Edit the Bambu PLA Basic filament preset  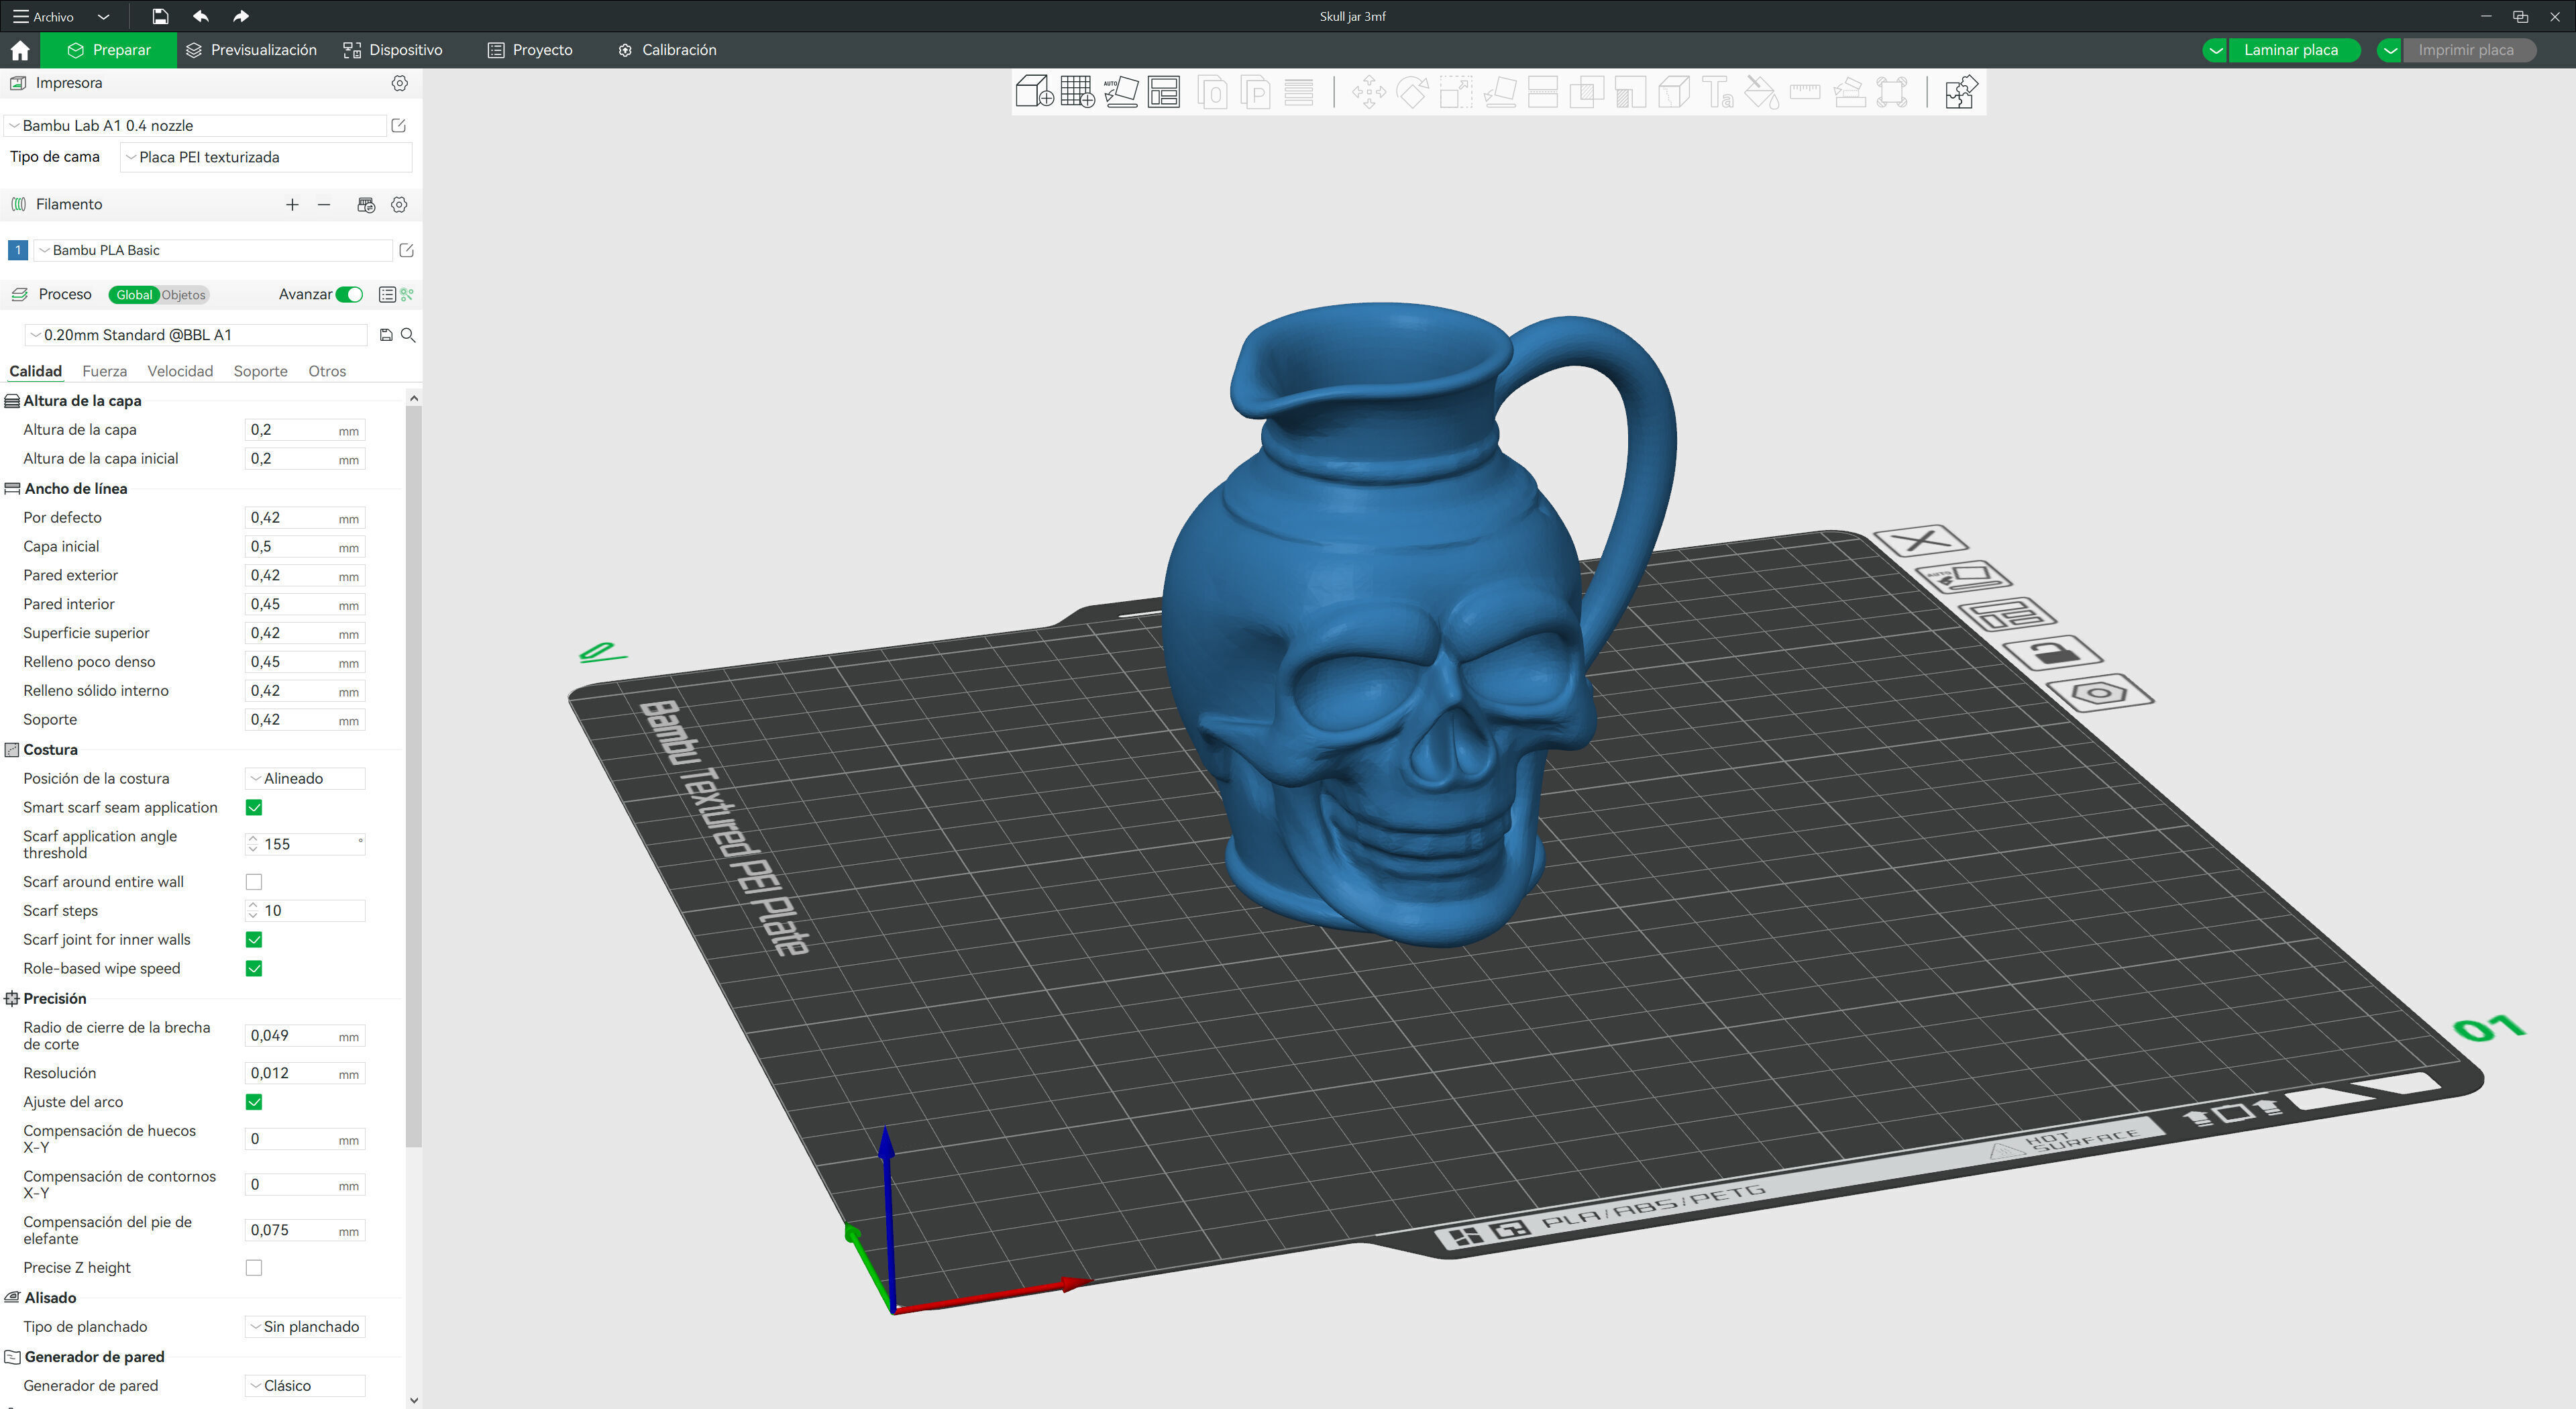pos(406,250)
